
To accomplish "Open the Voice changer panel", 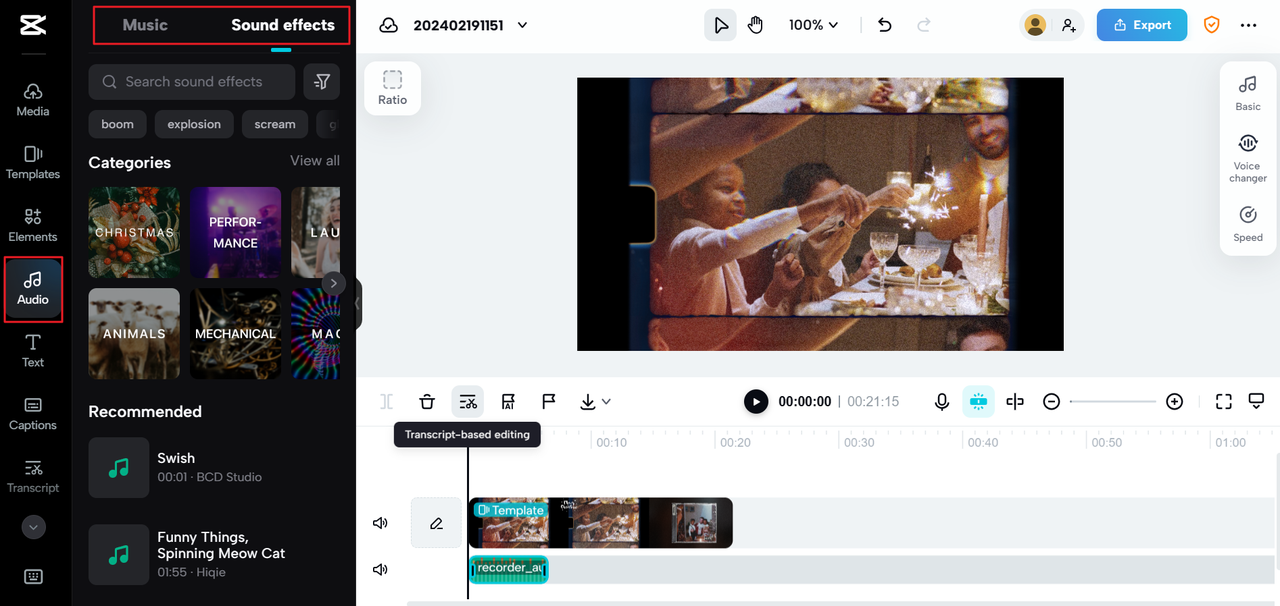I will tap(1248, 159).
